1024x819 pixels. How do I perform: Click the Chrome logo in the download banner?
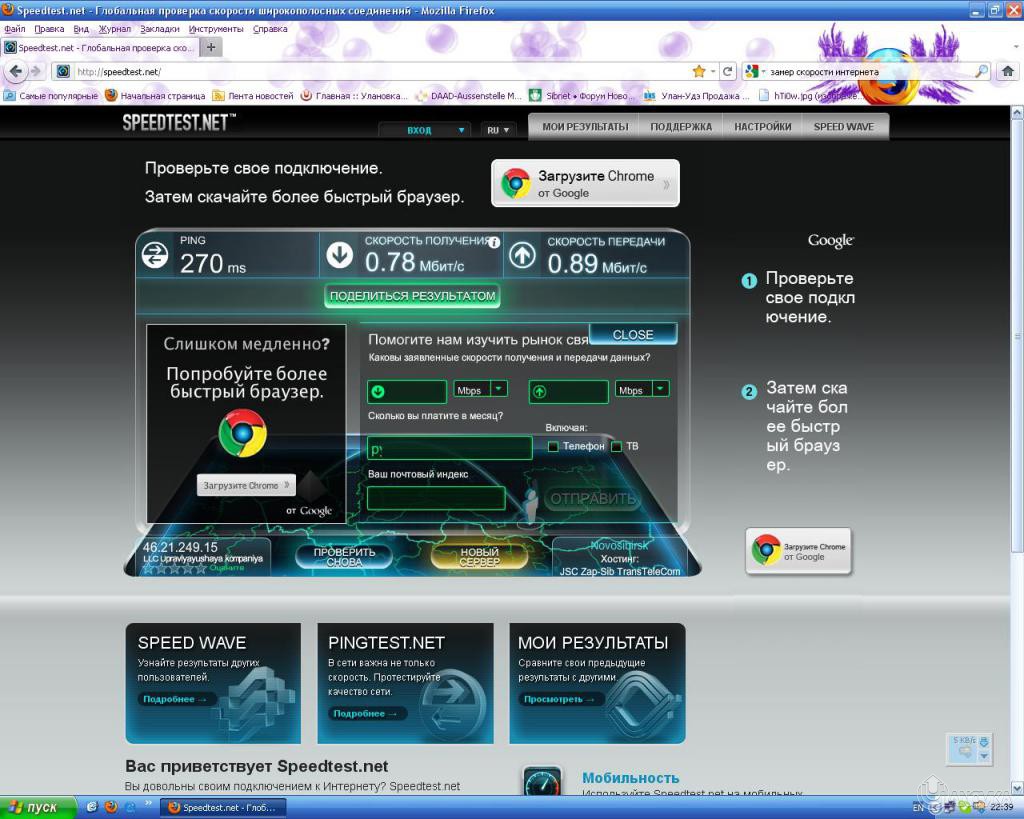coord(515,183)
